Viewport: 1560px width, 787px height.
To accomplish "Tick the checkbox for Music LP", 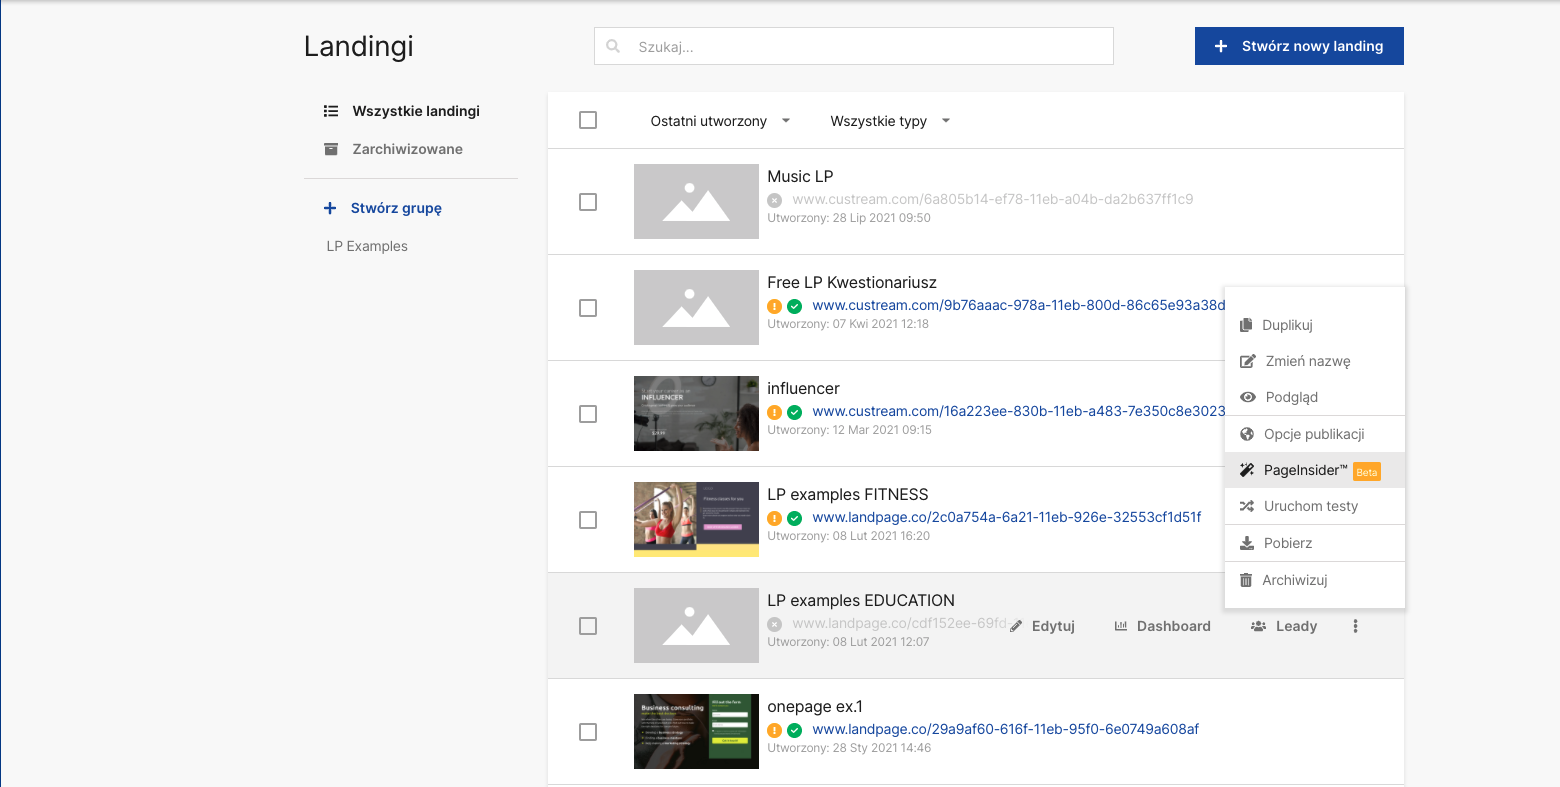I will (x=588, y=202).
